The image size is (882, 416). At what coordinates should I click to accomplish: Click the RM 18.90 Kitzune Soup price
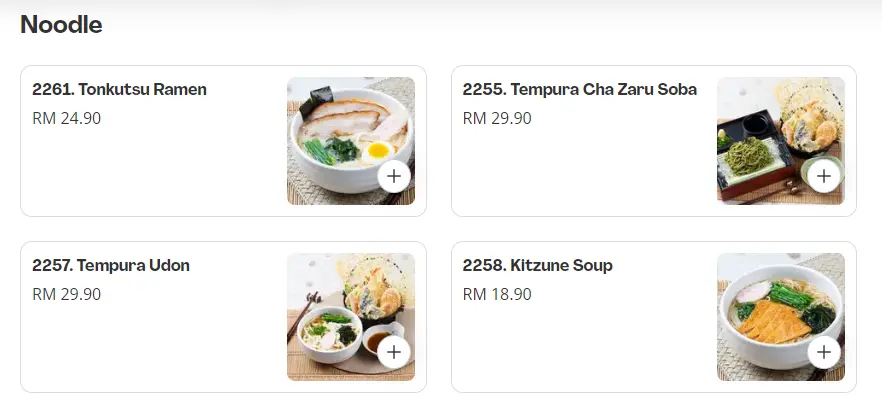497,295
